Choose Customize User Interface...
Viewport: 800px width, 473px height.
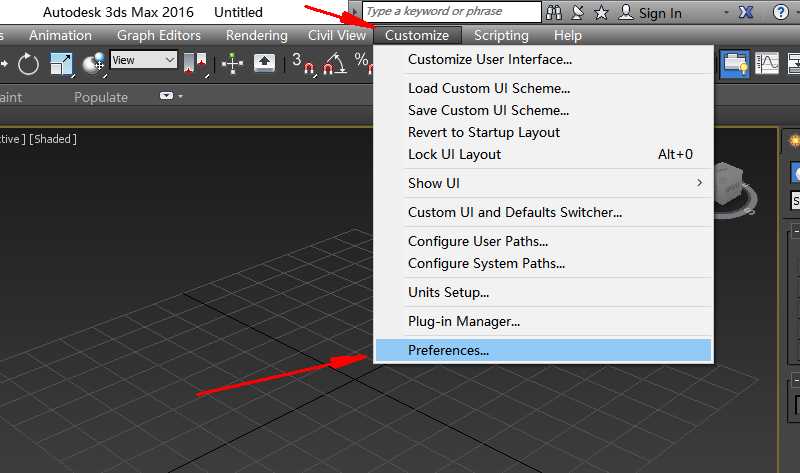(x=544, y=59)
